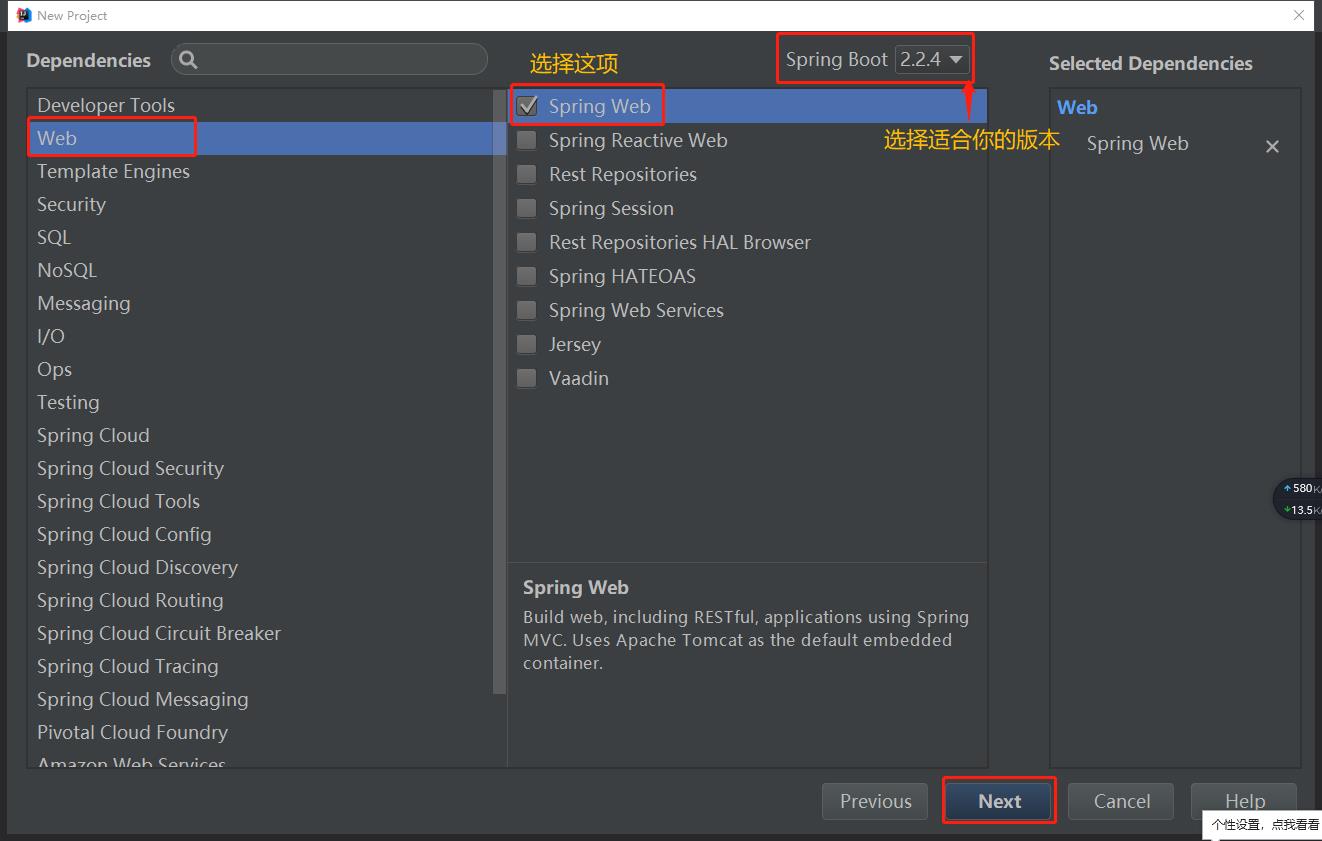Select Developer Tools category

point(261,105)
